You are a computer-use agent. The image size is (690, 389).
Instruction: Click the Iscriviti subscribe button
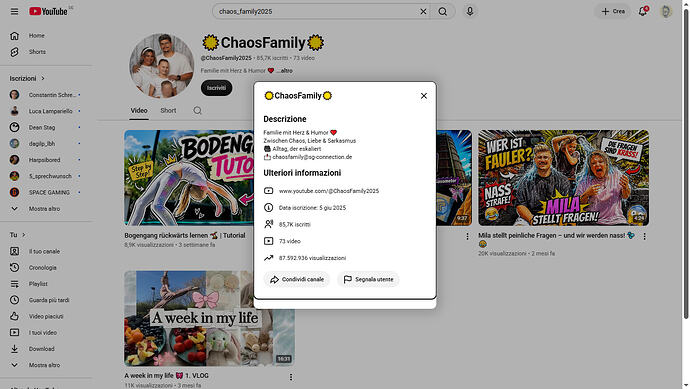(217, 88)
